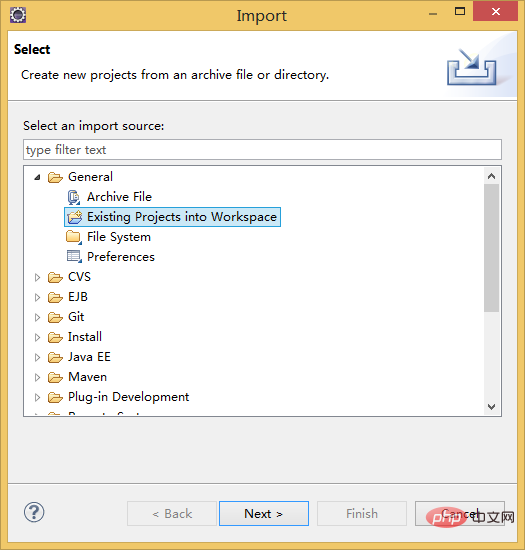Select the Existing Projects into Workspace icon
This screenshot has height=550, width=525.
pos(74,217)
